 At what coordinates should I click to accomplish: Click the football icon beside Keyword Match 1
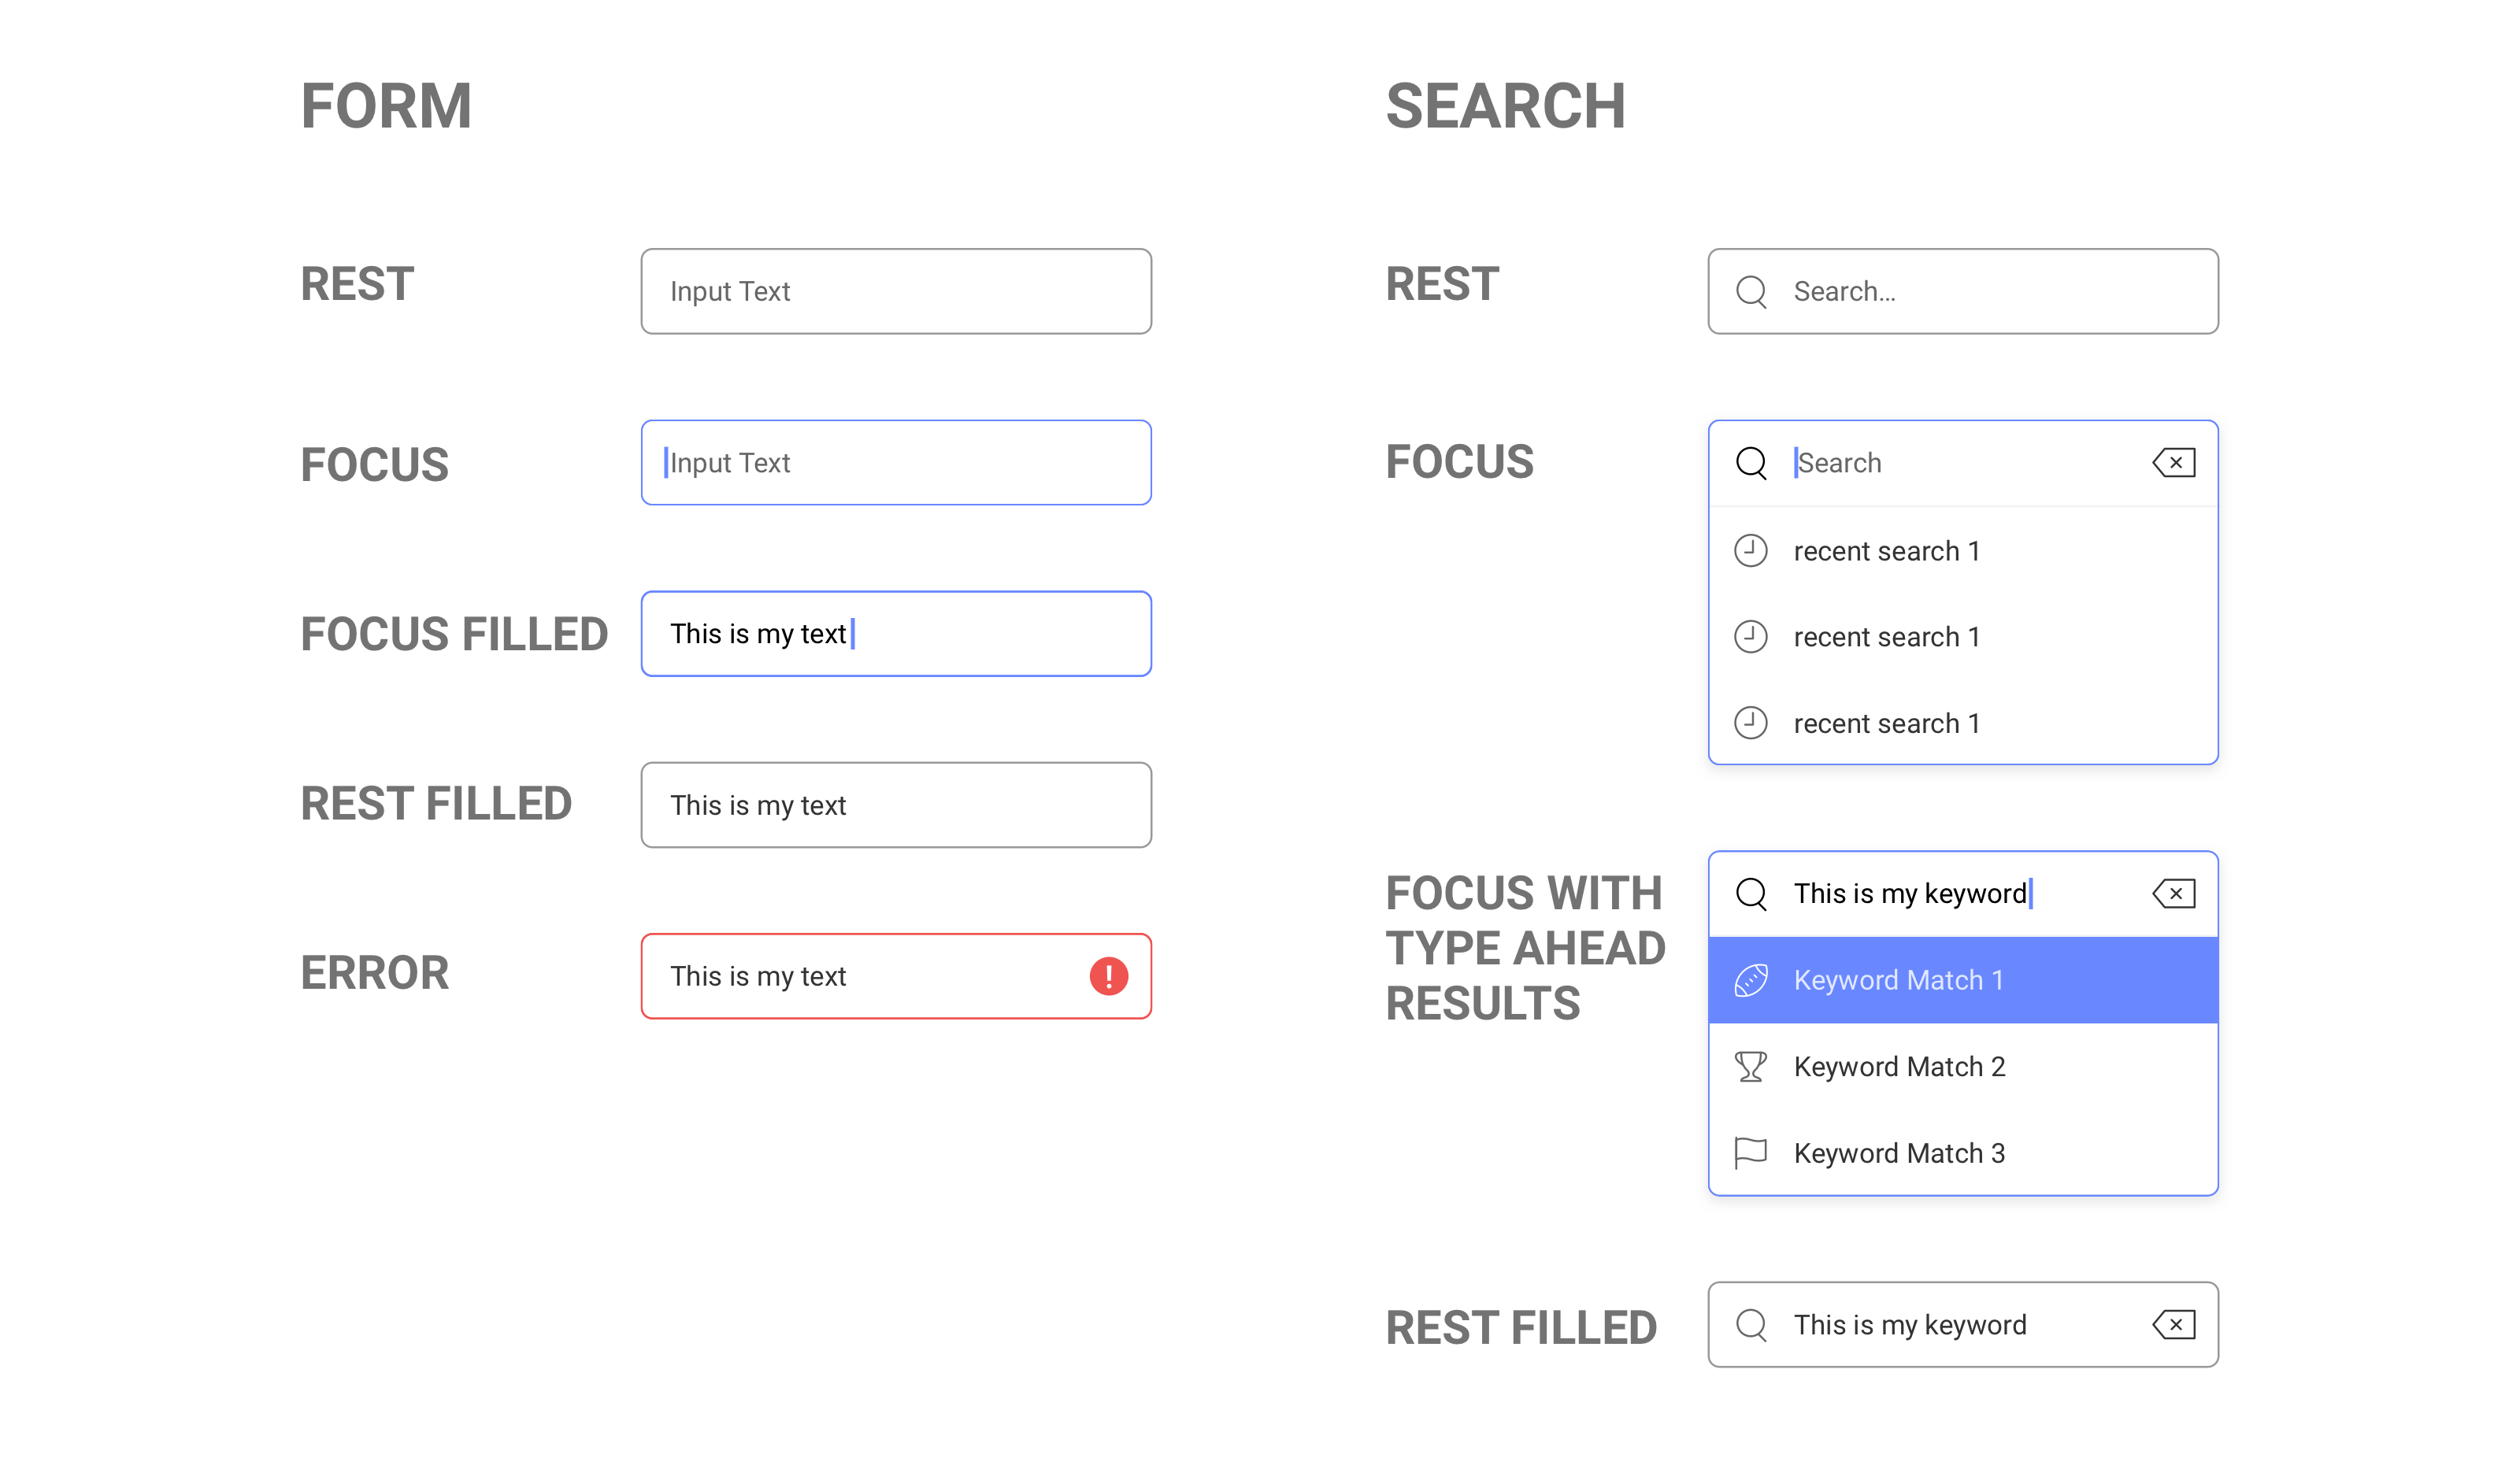pos(1752,979)
